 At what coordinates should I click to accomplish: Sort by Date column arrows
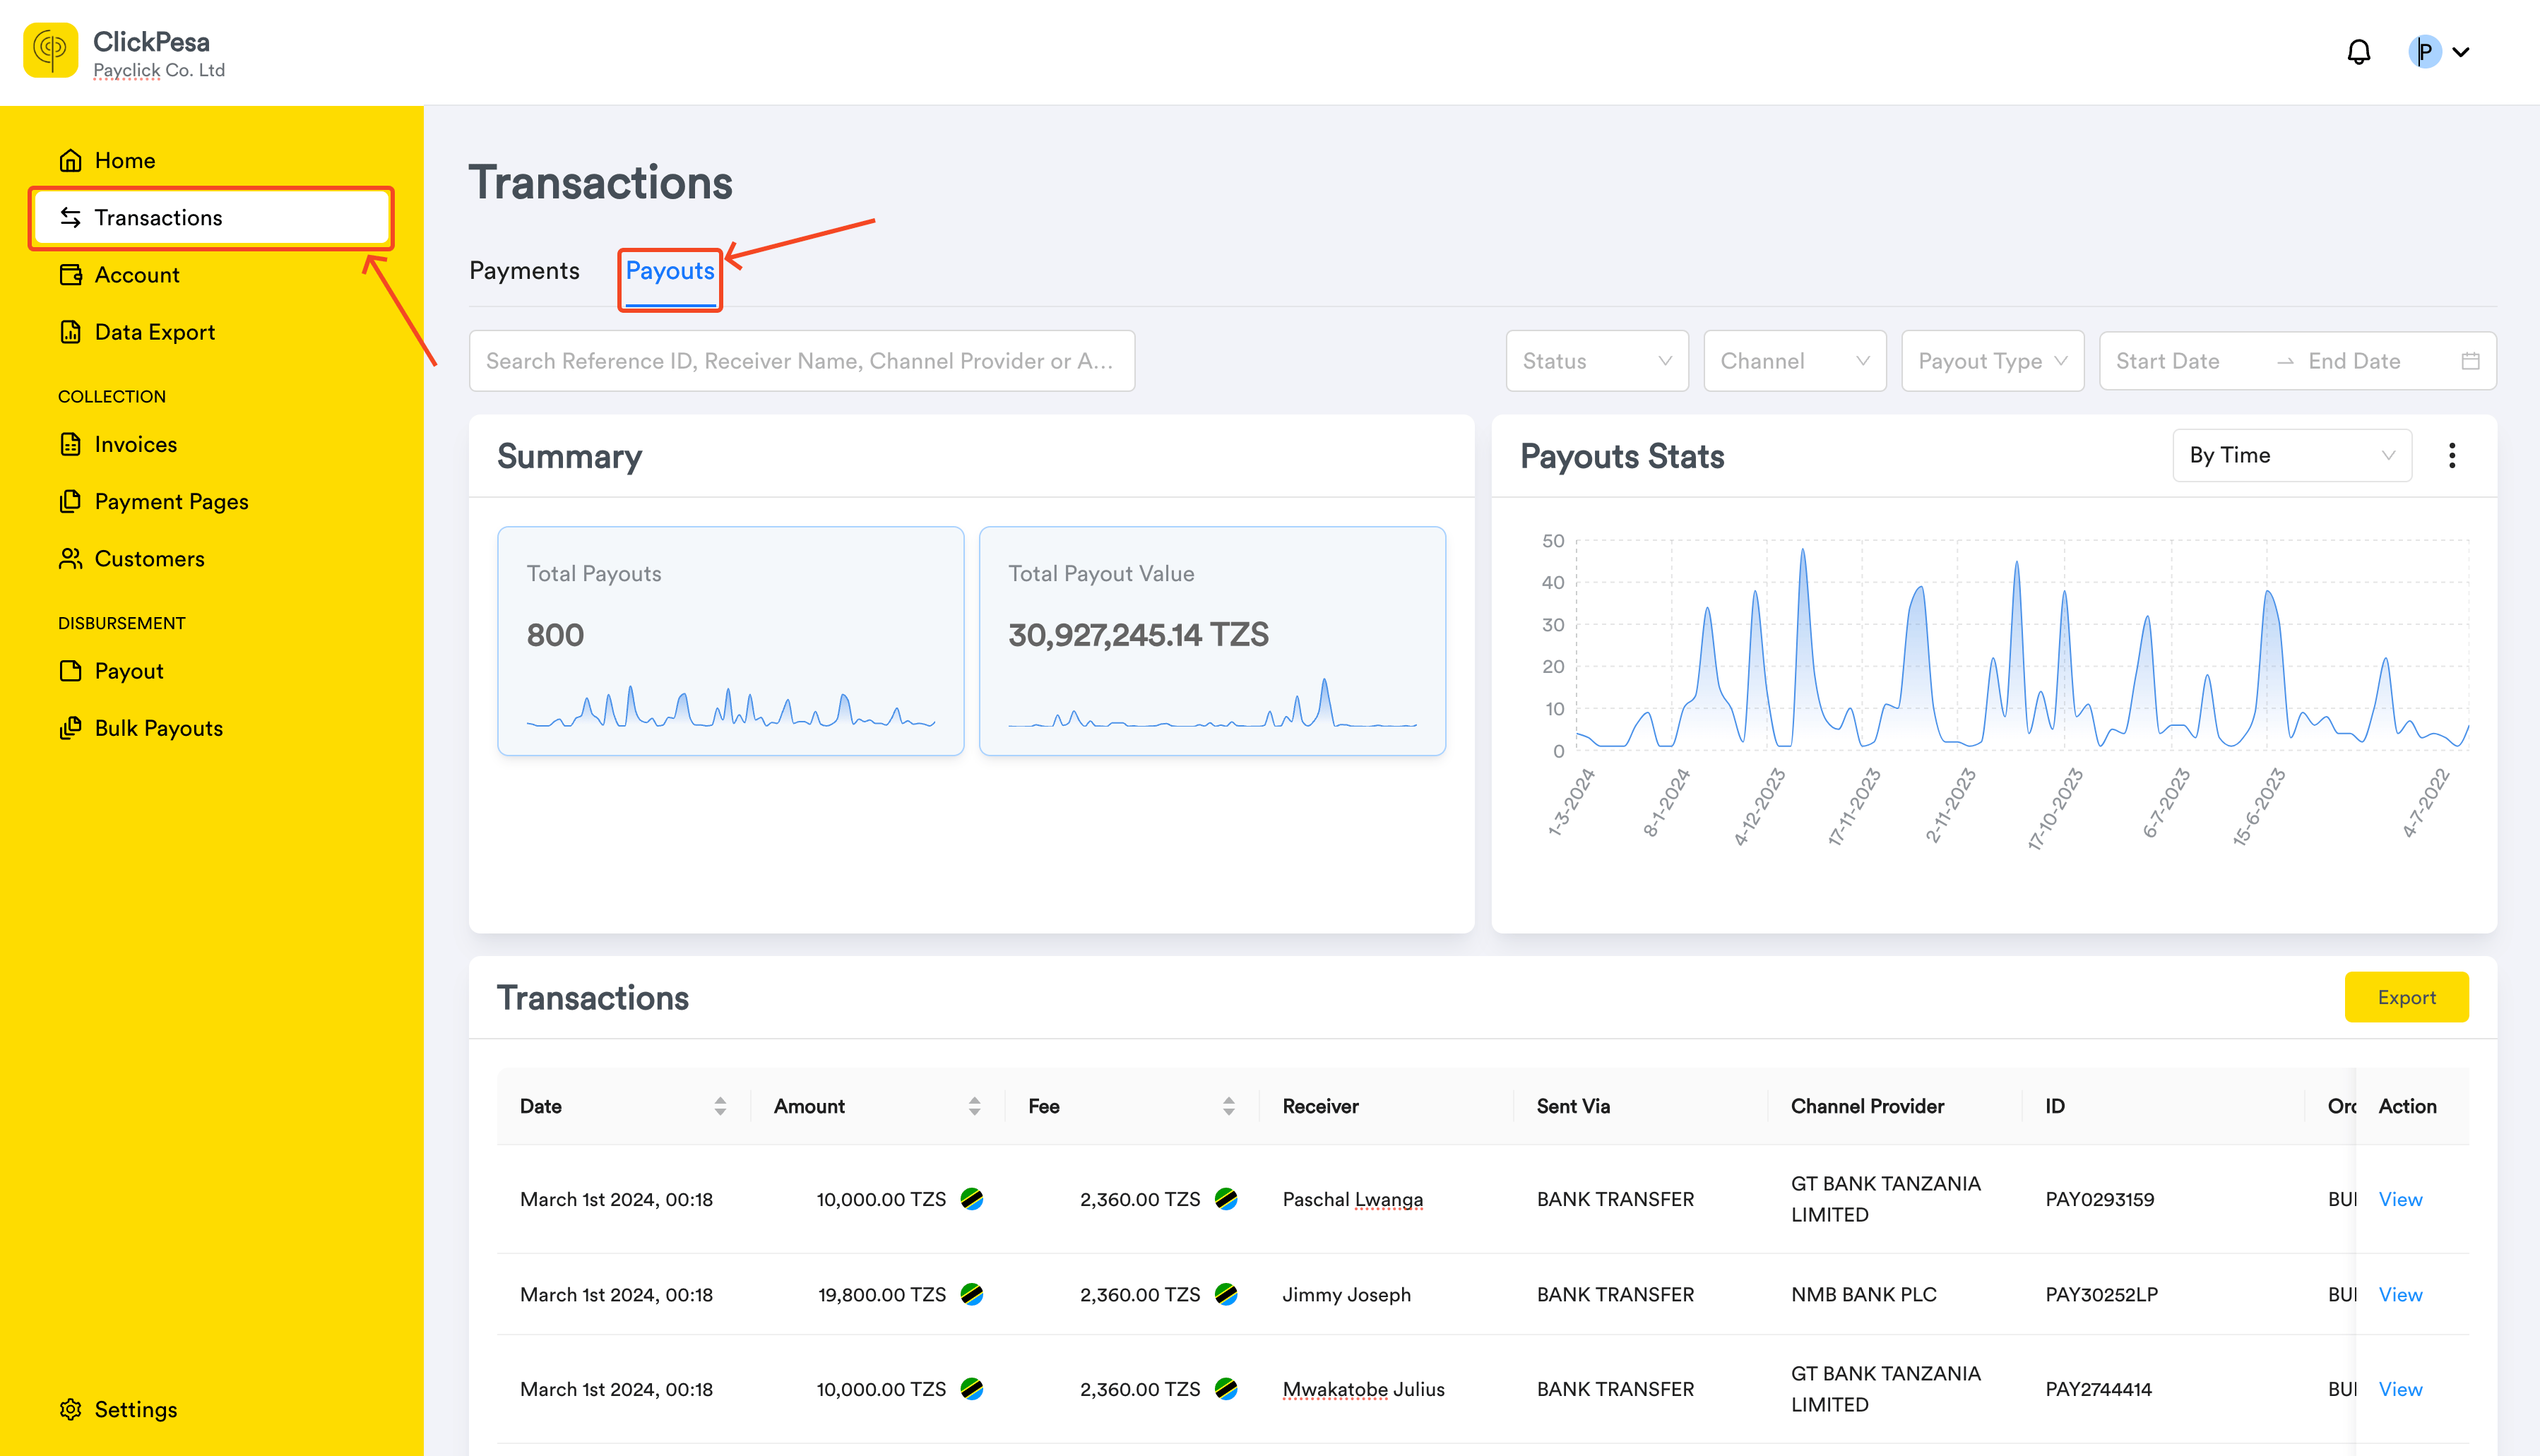pos(720,1106)
